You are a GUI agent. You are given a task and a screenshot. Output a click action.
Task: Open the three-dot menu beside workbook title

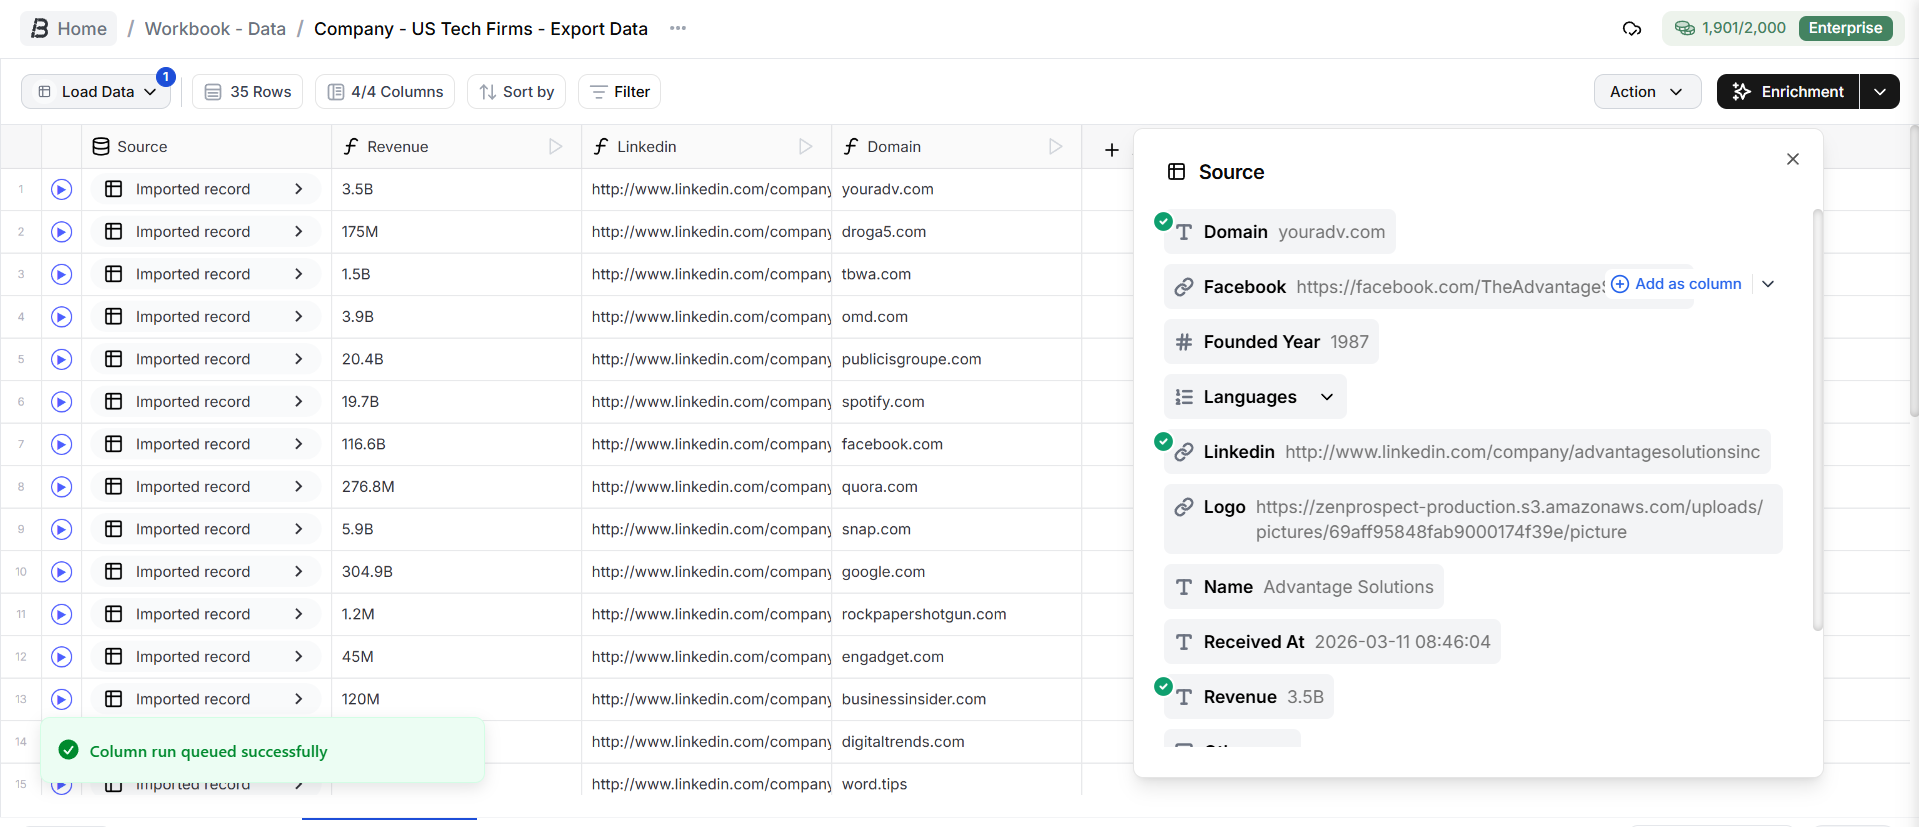tap(678, 28)
